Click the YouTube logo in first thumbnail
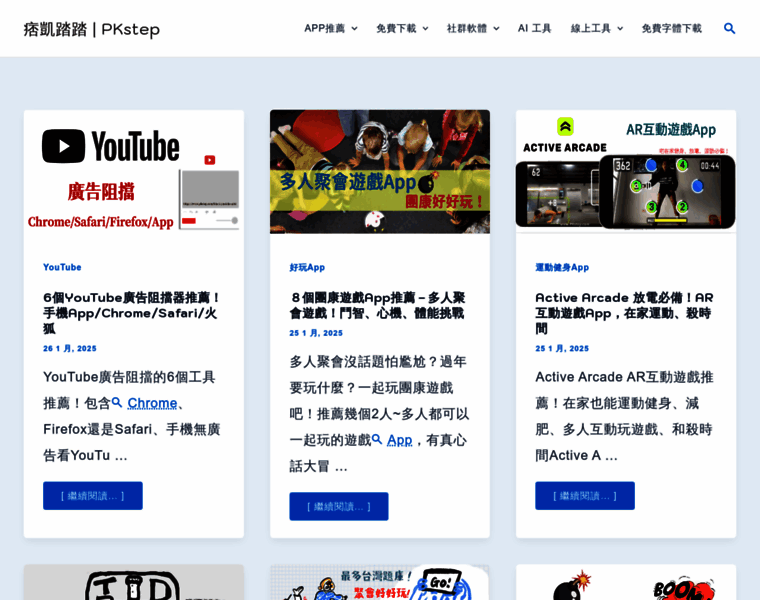 [x=111, y=146]
